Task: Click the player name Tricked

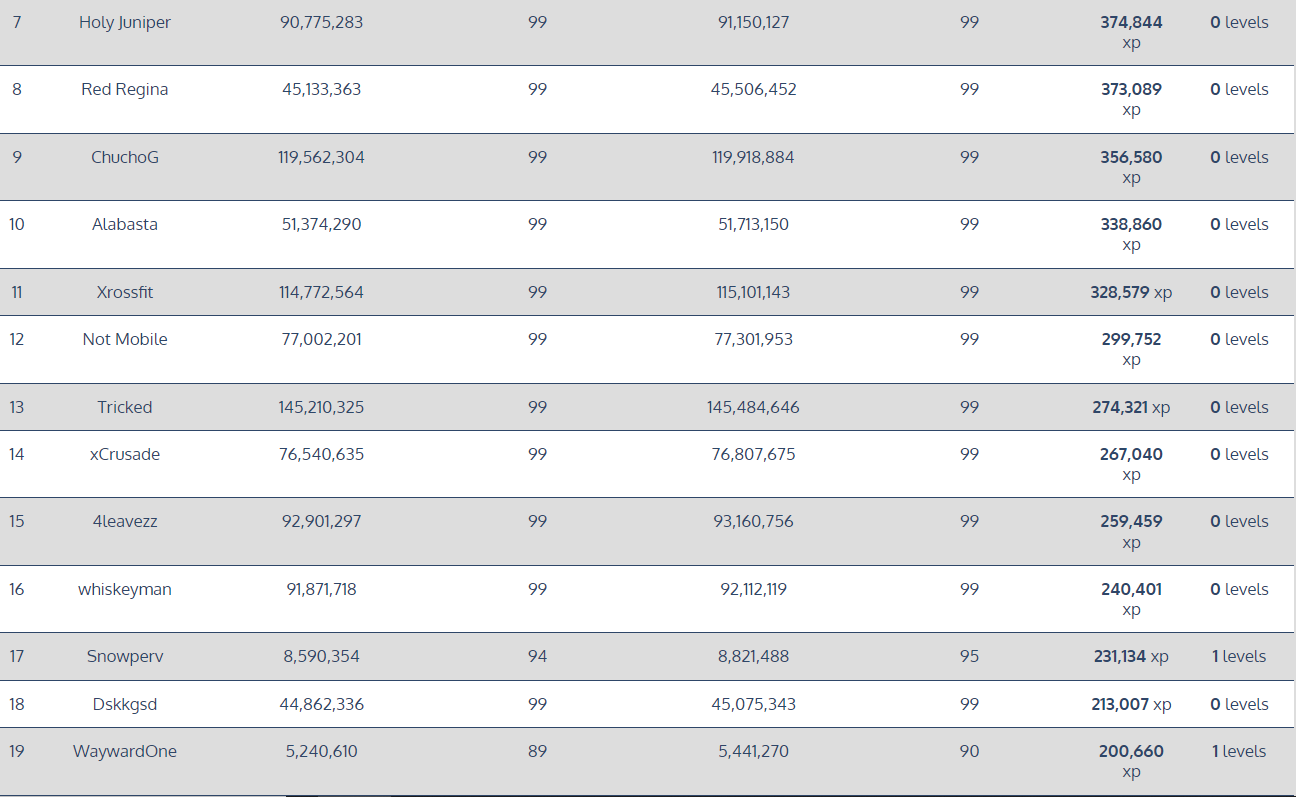Action: coord(125,407)
